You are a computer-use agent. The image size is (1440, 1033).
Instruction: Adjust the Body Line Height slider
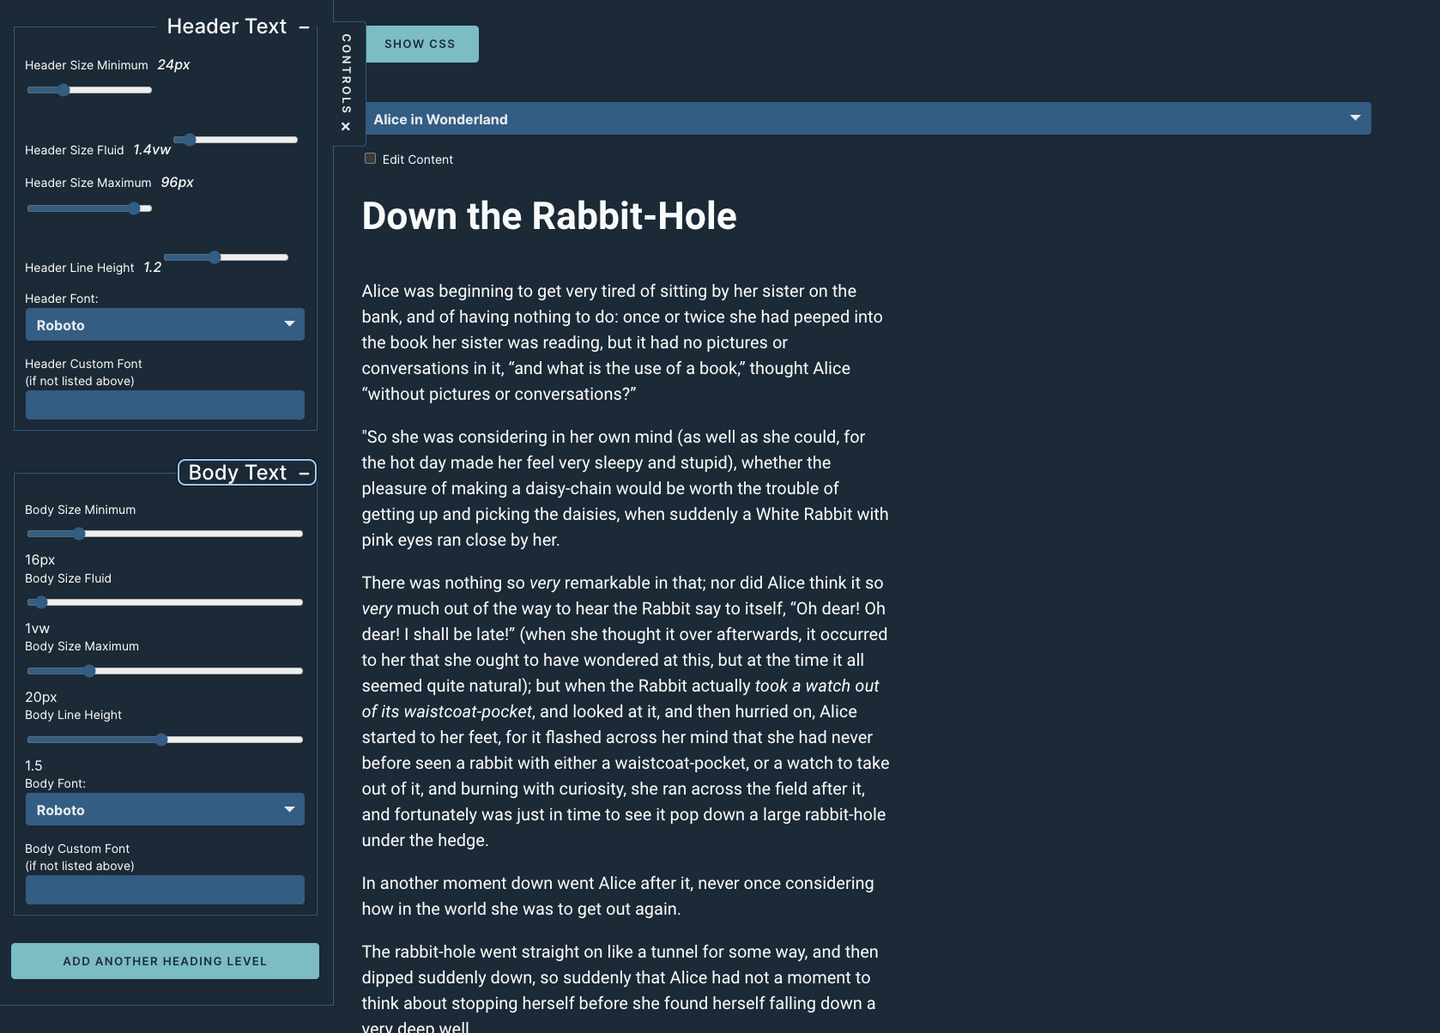(165, 740)
